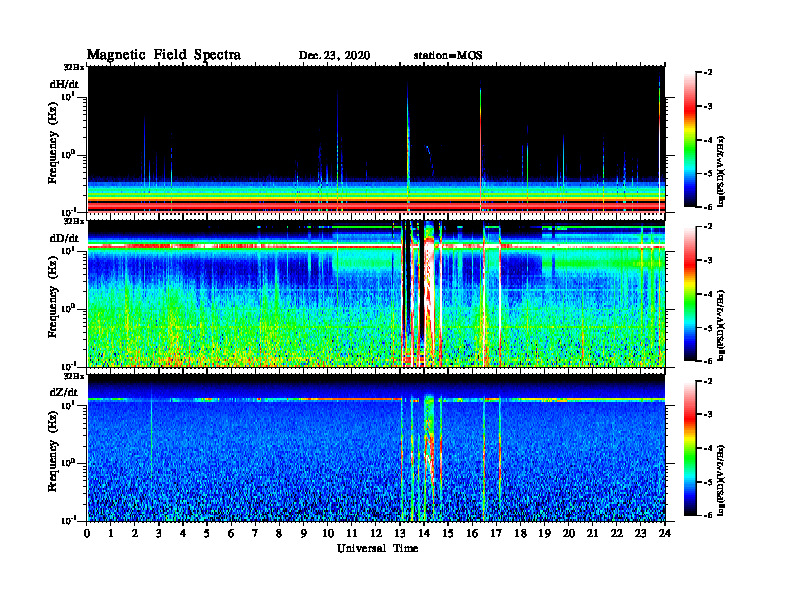Click the "-2" tick on dZ/dt colorbar
The height and width of the screenshot is (612, 792).
707,382
